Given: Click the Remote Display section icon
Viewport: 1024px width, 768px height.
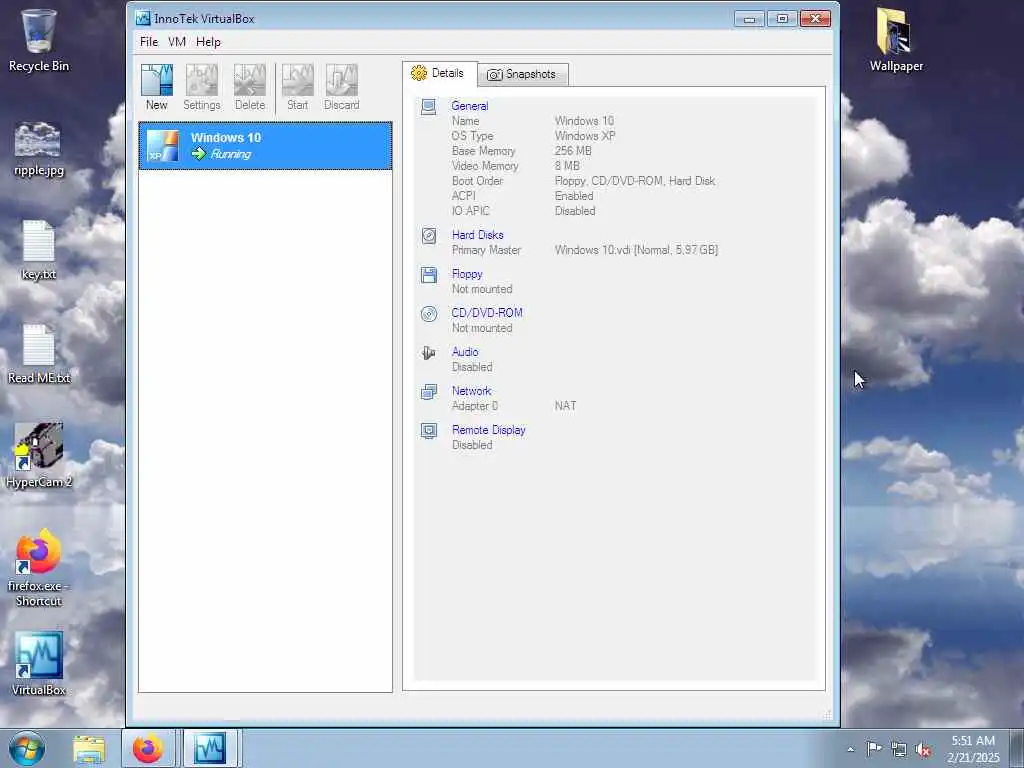Looking at the screenshot, I should click(x=428, y=431).
